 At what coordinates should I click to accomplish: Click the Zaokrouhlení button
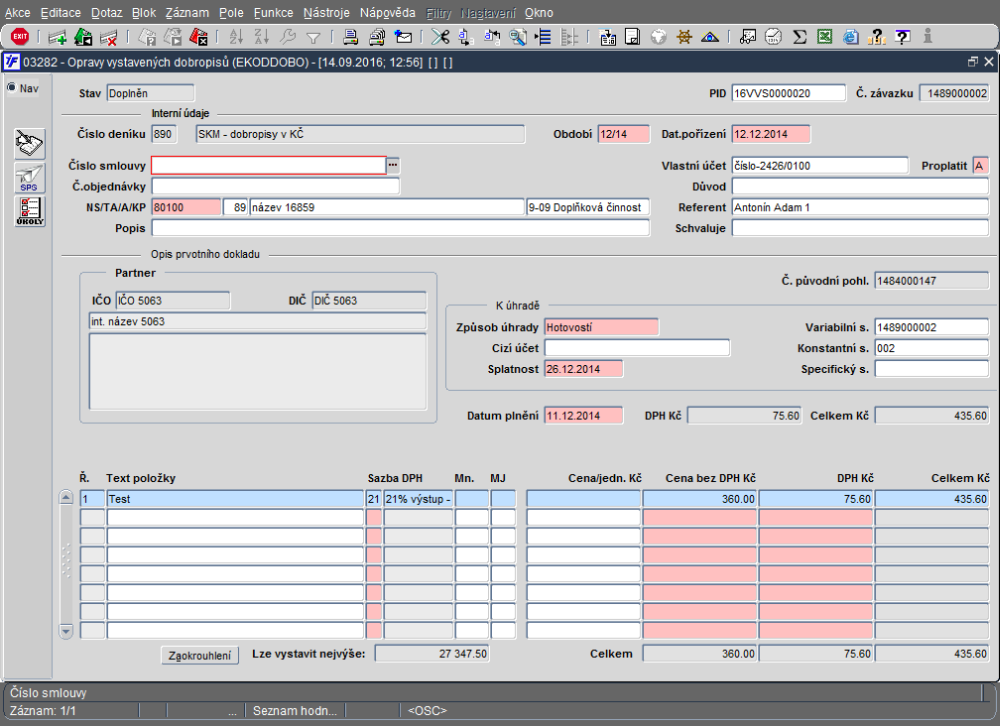[200, 655]
